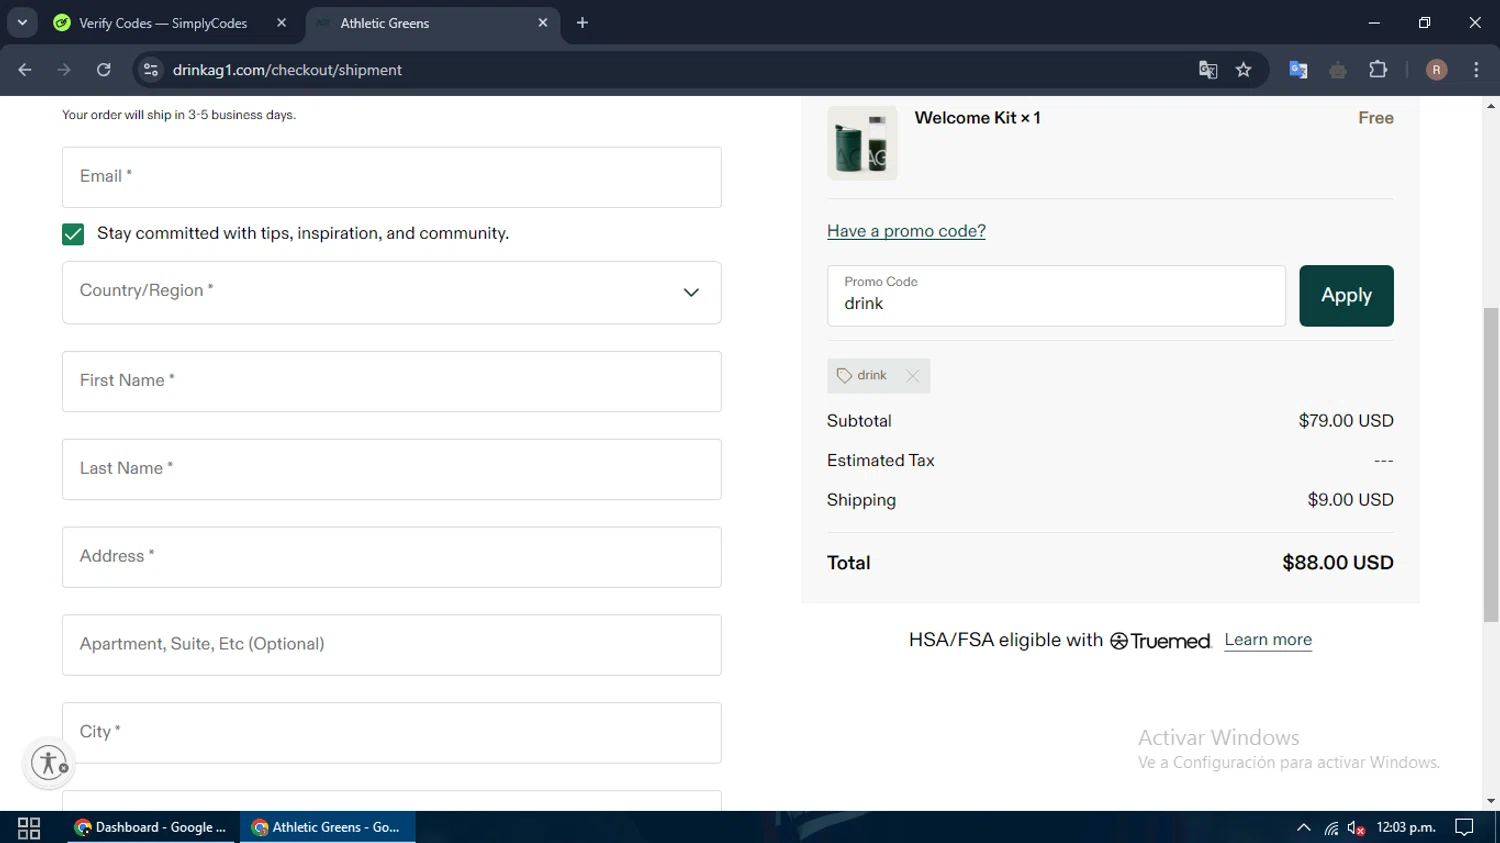The height and width of the screenshot is (843, 1500).
Task: Show hidden system tray icons
Action: [x=1303, y=828]
